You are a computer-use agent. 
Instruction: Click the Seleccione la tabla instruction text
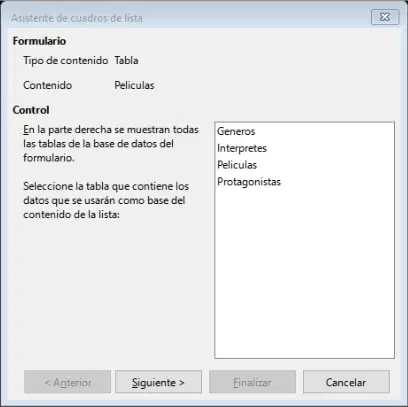(x=106, y=200)
